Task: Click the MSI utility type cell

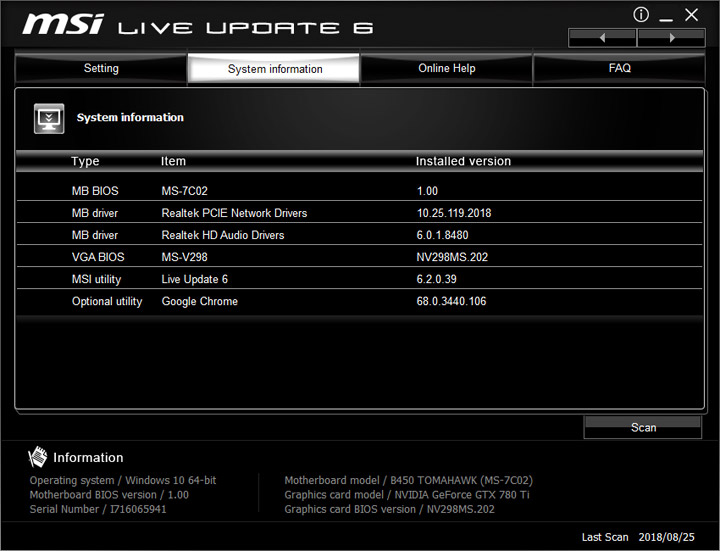Action: point(96,279)
